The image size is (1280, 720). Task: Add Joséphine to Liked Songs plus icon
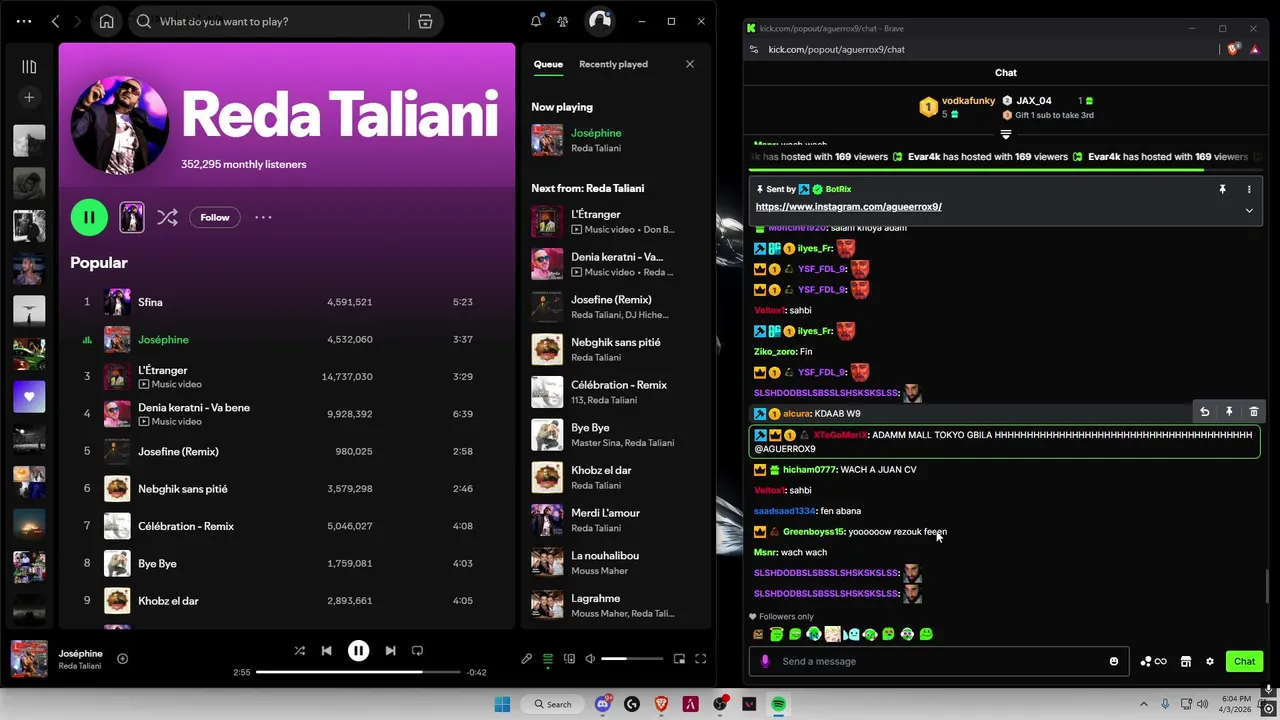click(122, 658)
